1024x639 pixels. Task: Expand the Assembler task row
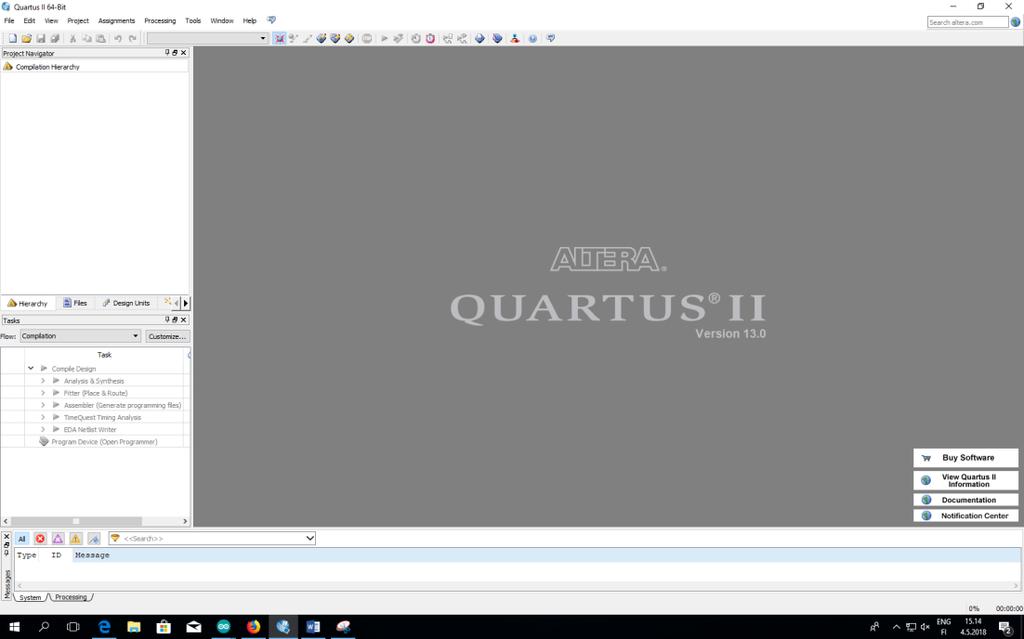click(x=43, y=405)
